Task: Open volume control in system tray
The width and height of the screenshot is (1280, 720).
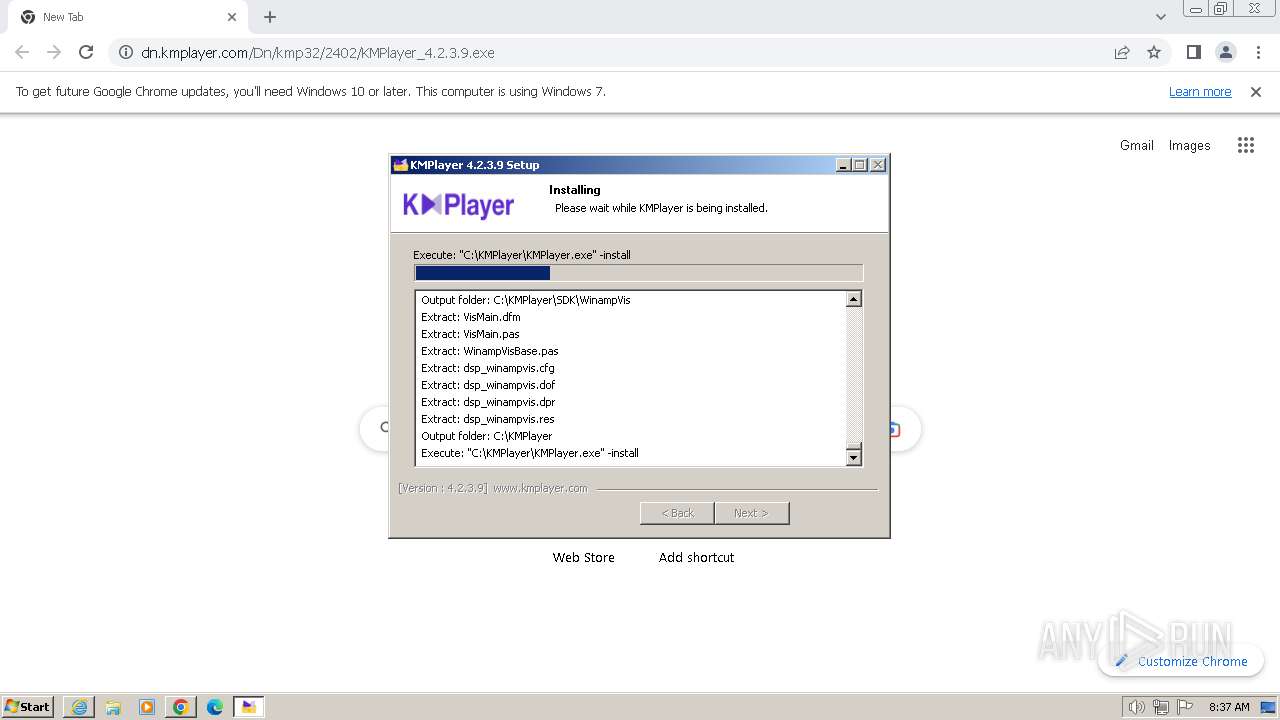Action: tap(1137, 707)
